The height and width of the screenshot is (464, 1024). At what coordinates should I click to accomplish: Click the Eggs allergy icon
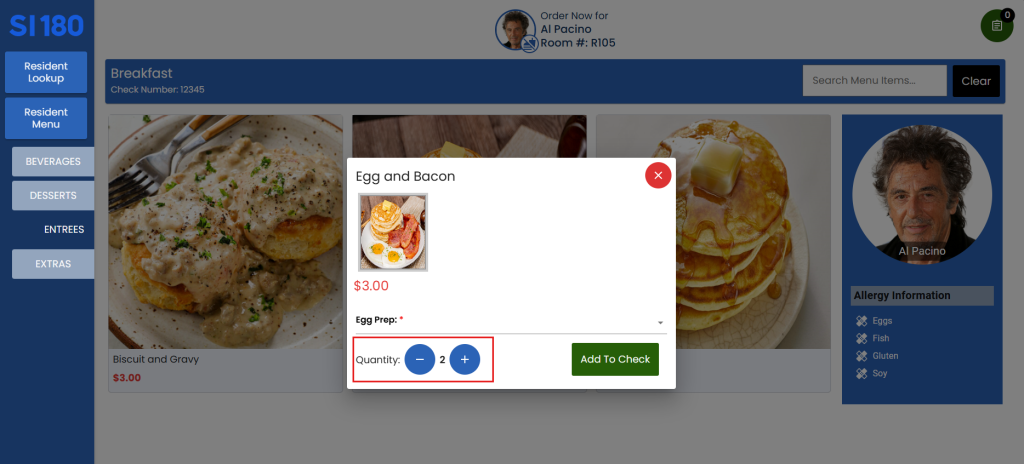[861, 321]
